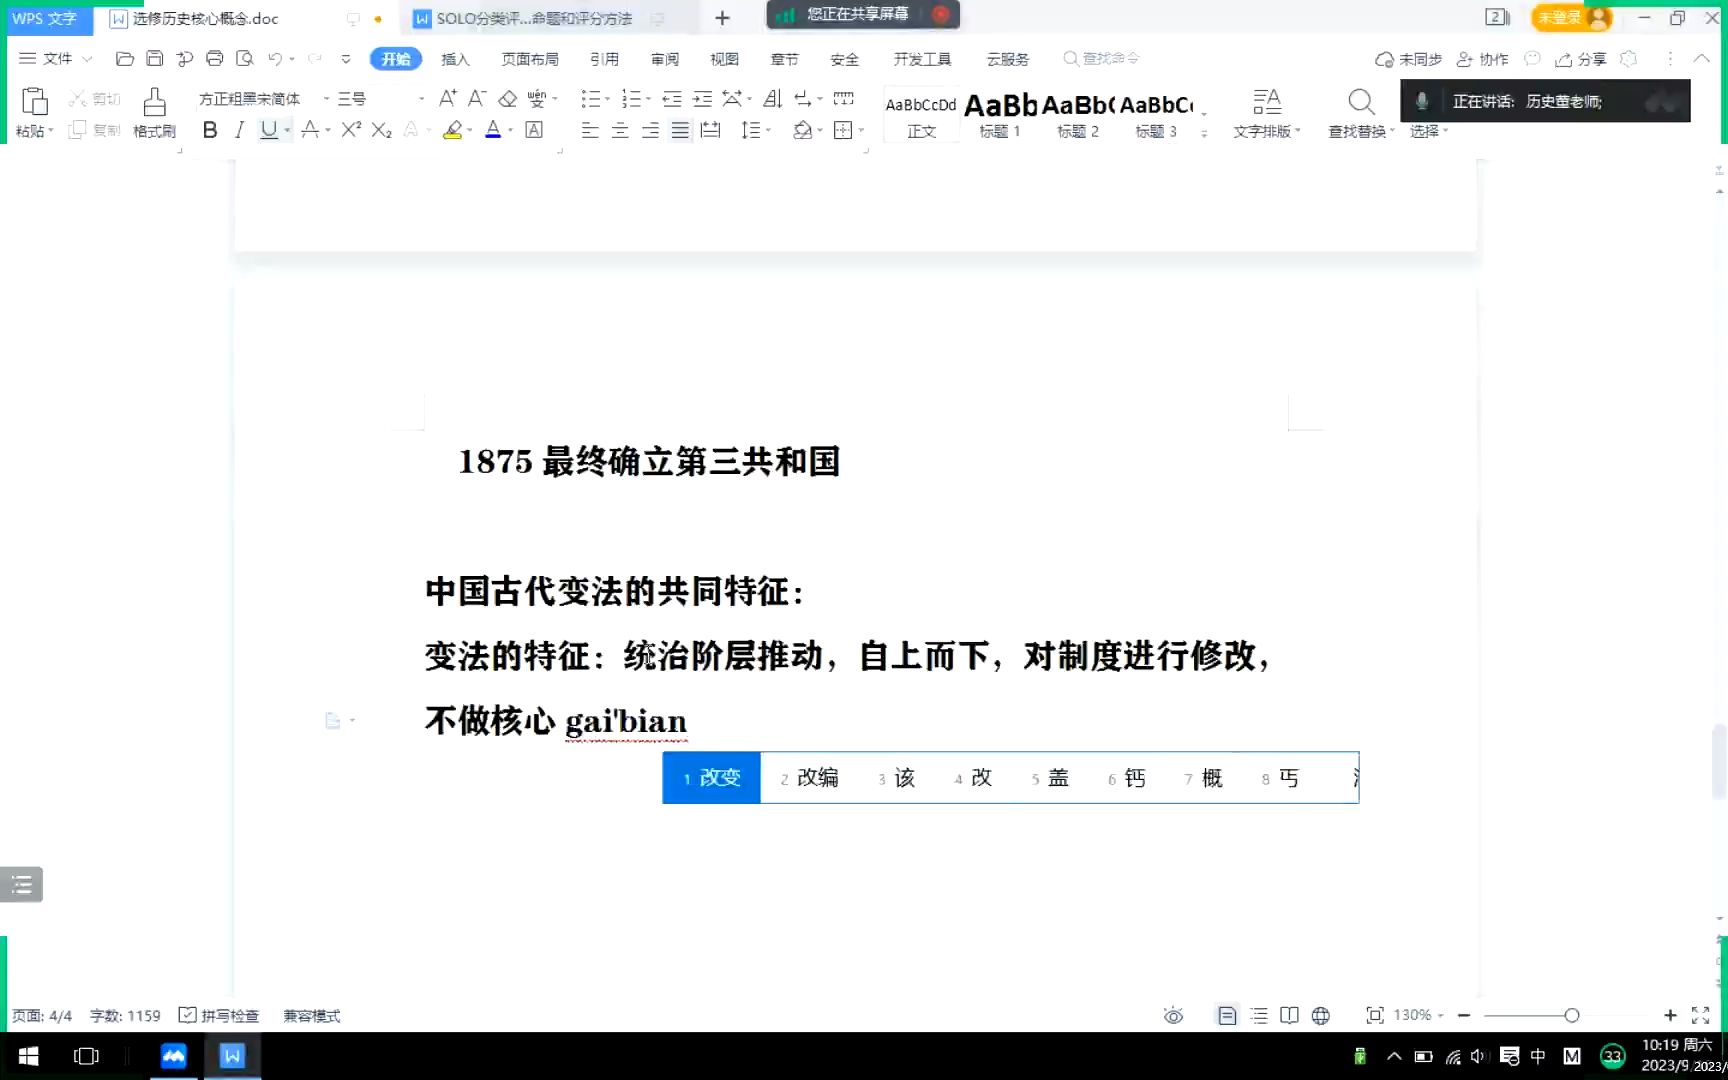Click the character border icon

point(534,130)
